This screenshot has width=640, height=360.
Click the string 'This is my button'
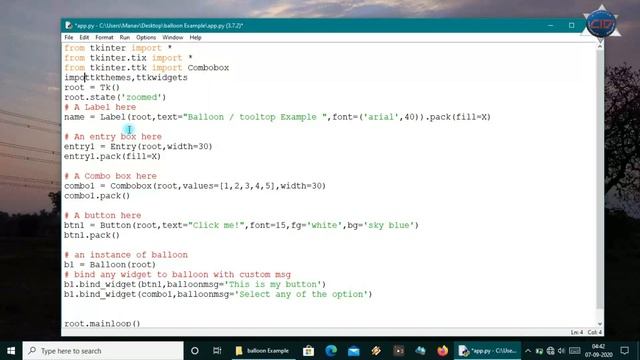coord(273,284)
